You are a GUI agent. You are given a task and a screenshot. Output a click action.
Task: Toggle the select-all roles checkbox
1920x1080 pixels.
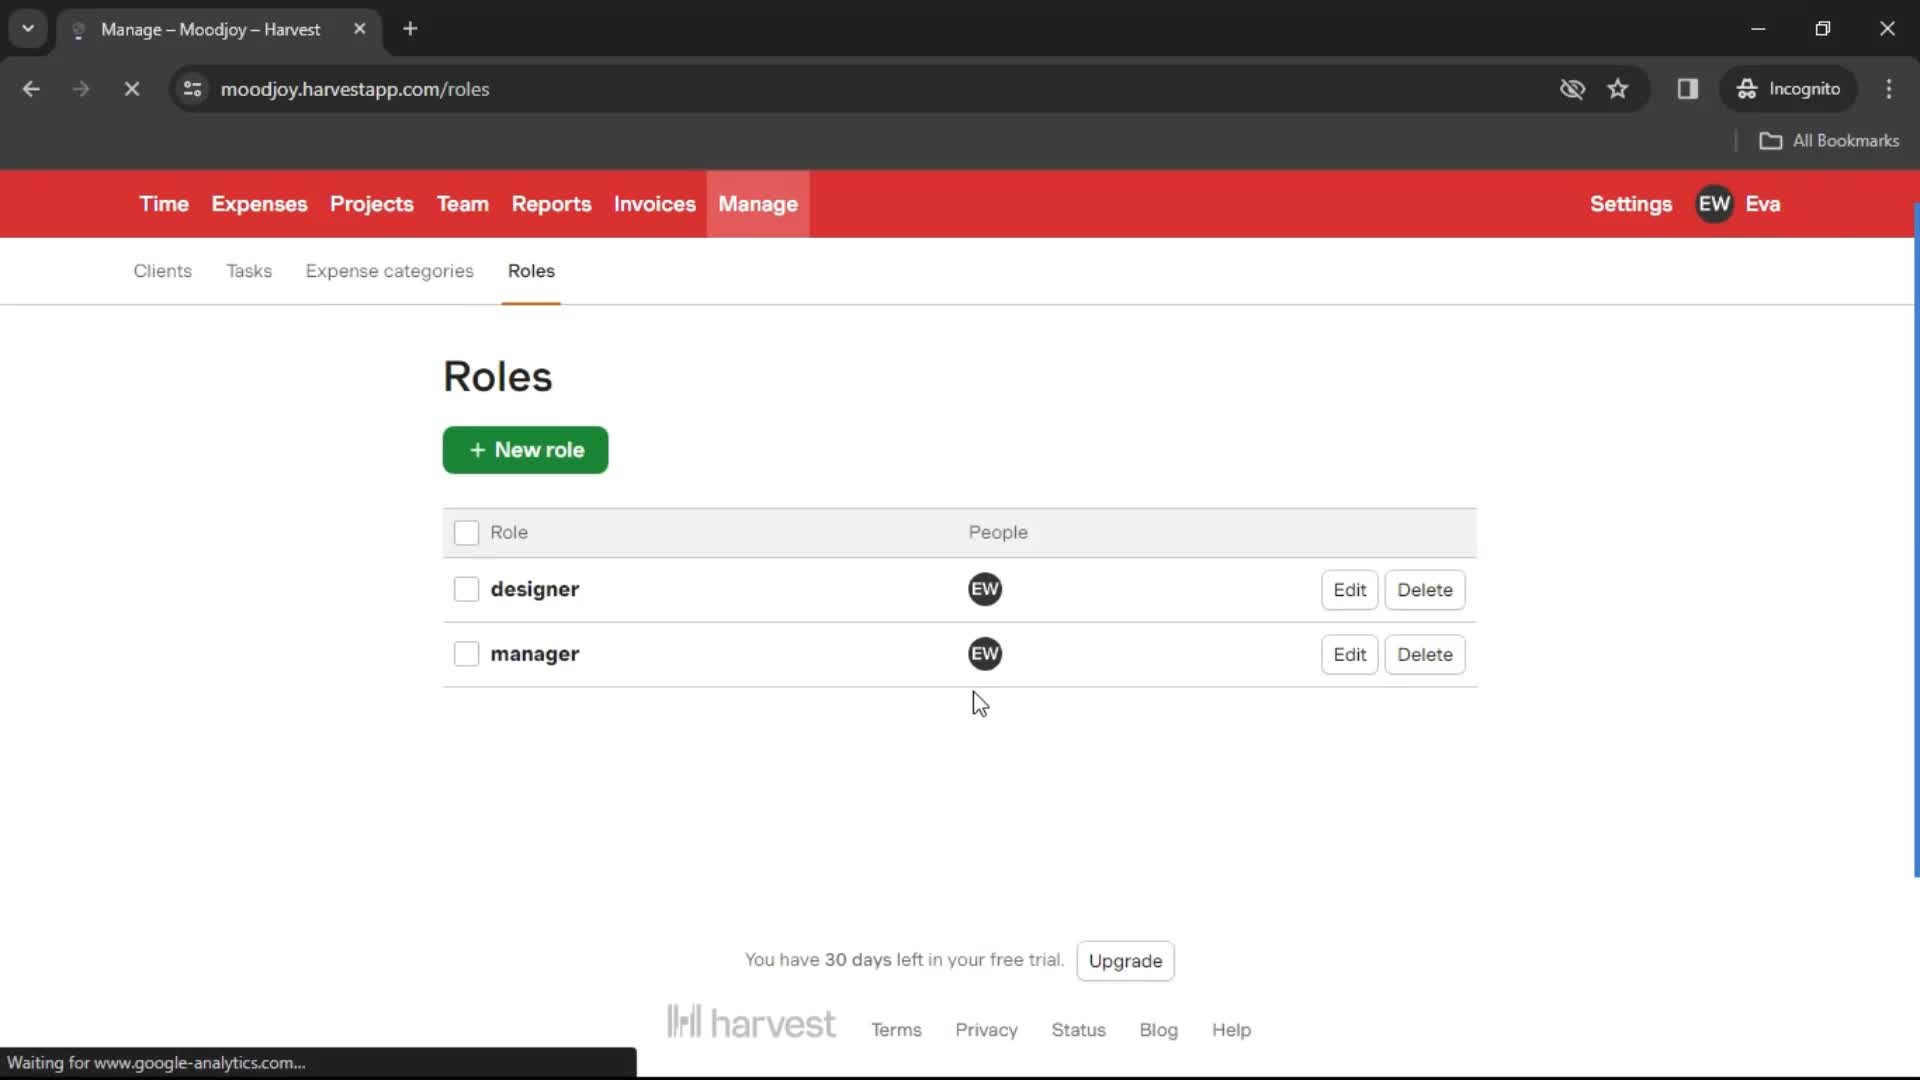coord(465,531)
